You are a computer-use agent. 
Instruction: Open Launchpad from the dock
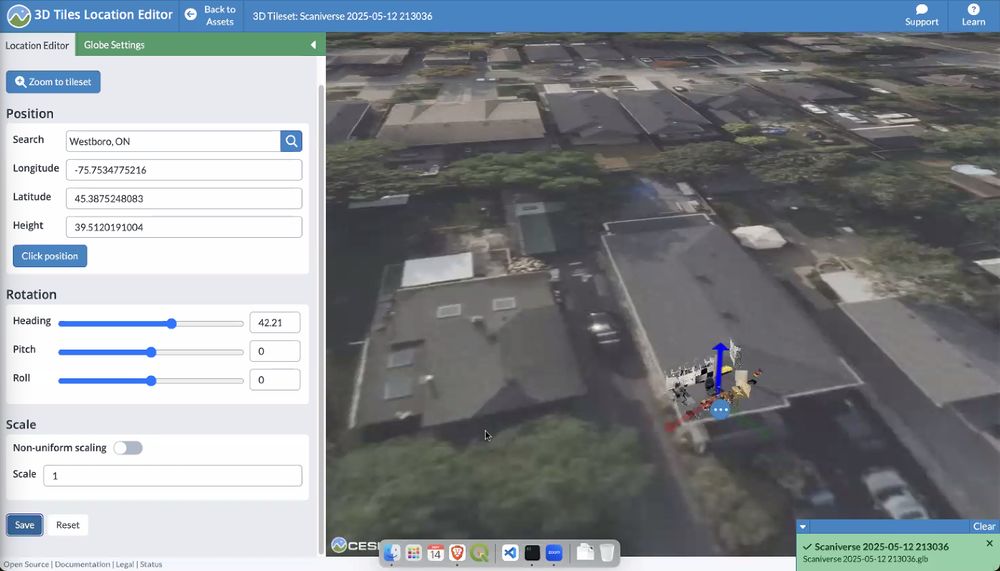pos(413,552)
